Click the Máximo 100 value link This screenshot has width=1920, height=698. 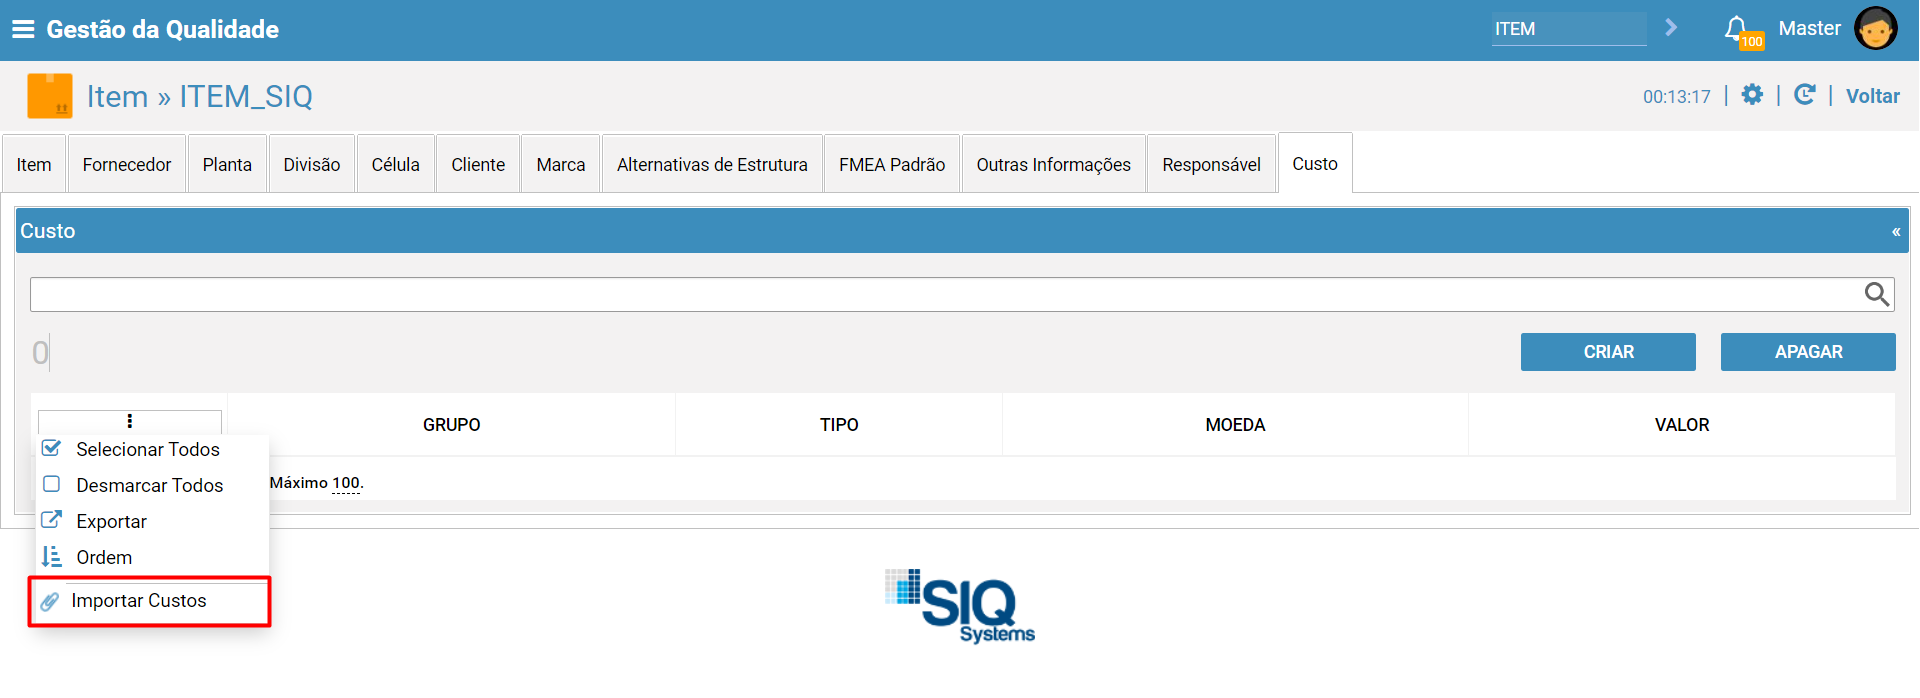[346, 483]
